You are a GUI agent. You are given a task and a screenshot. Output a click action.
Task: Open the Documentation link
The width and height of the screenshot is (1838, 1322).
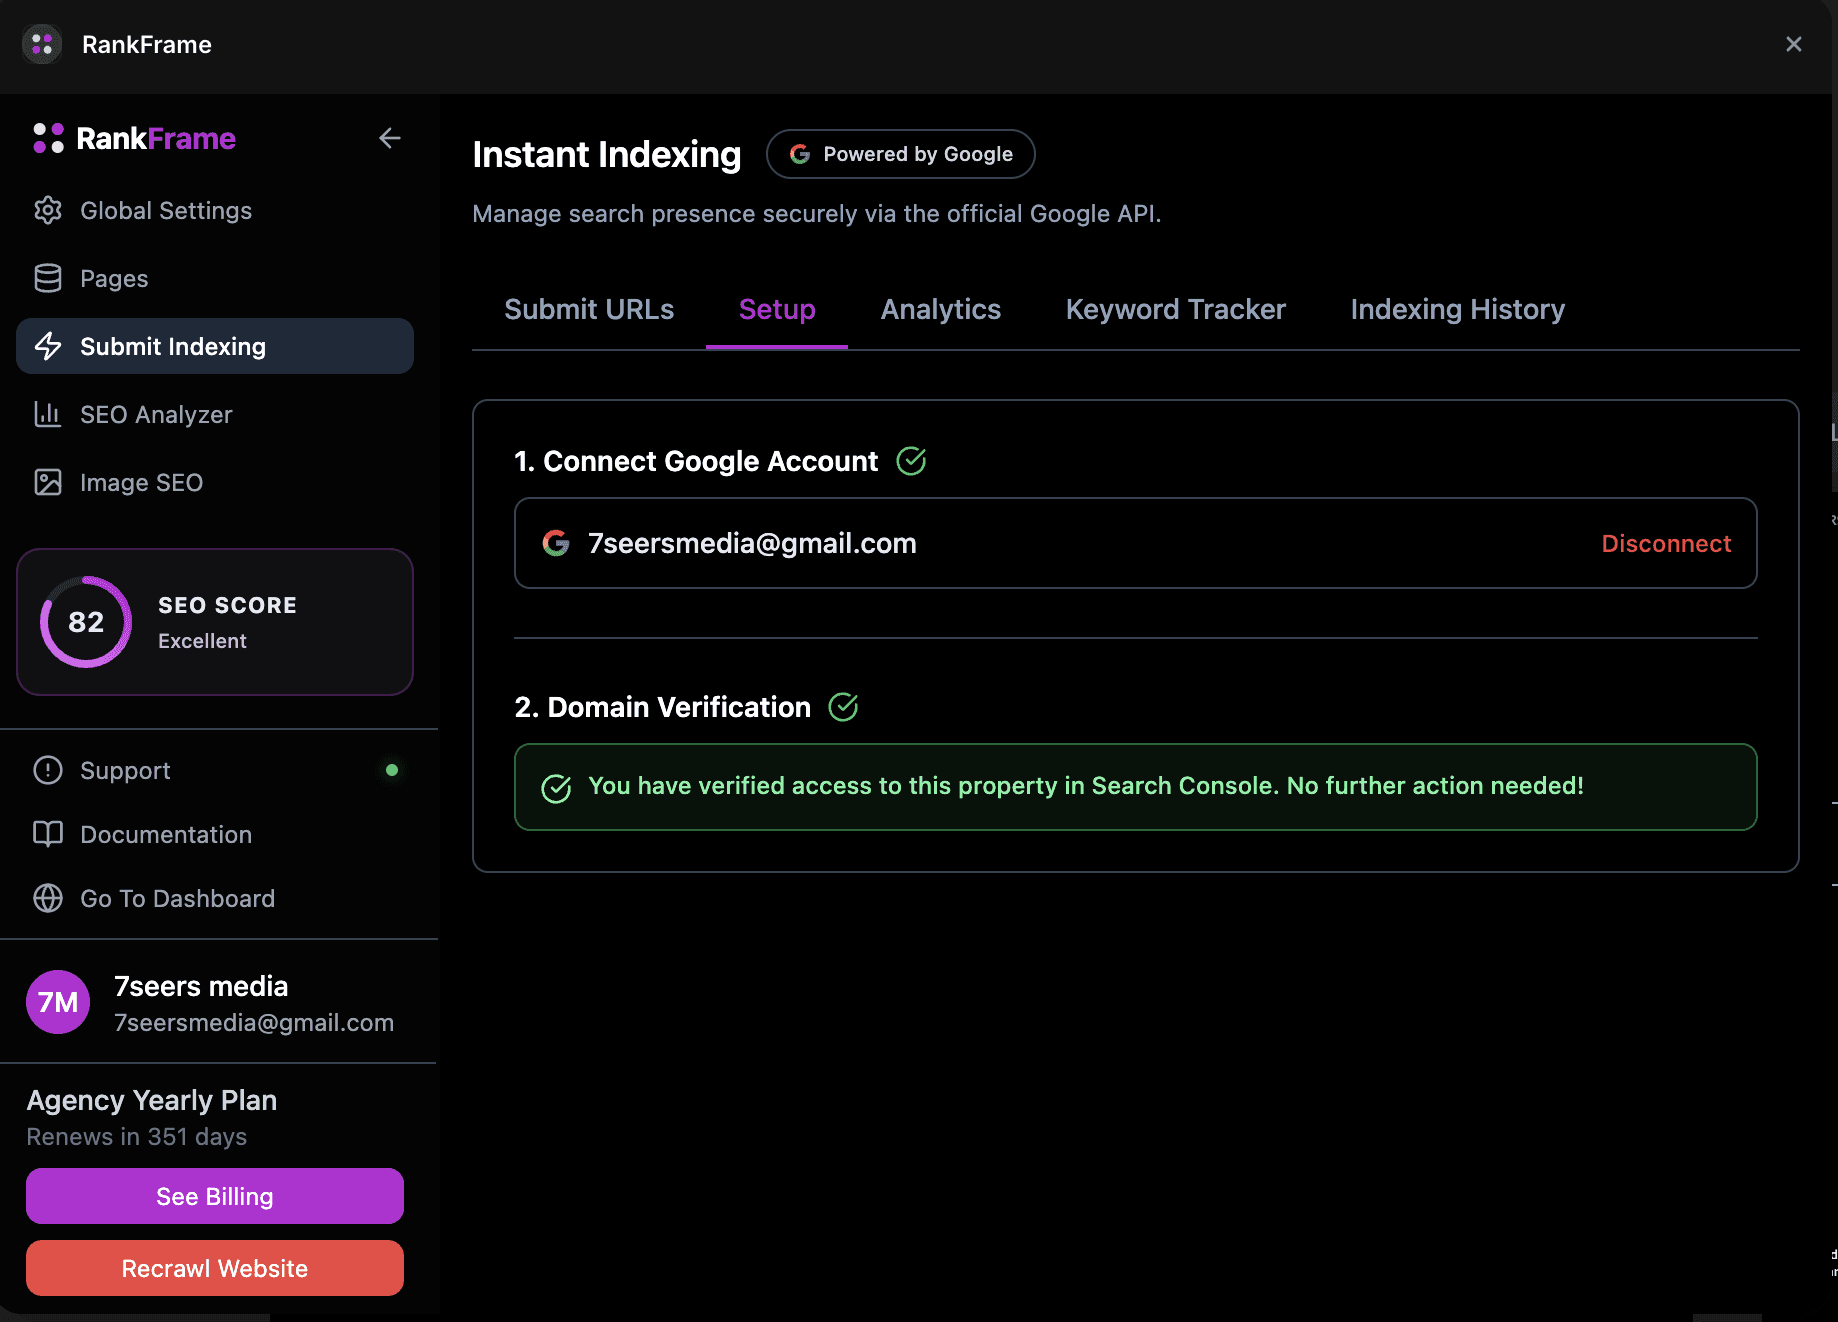click(215, 834)
